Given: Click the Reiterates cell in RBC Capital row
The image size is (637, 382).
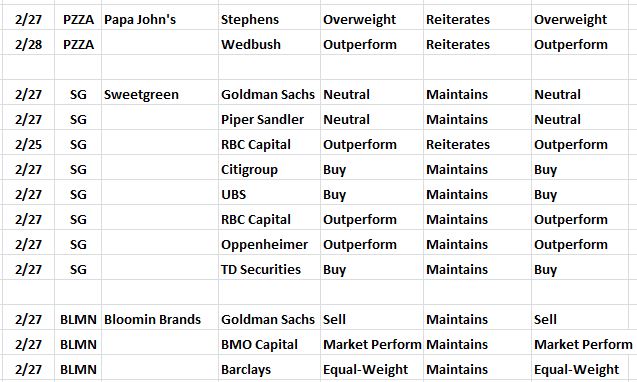Looking at the screenshot, I should tap(477, 144).
